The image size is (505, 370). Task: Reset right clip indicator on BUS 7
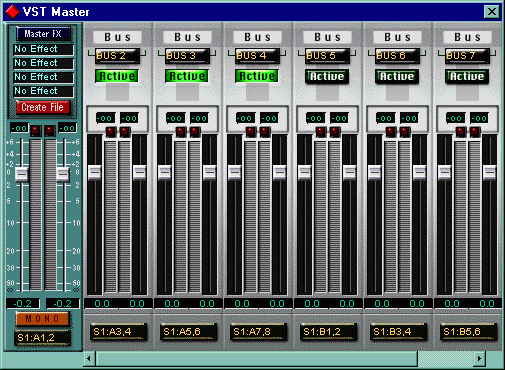coord(475,132)
